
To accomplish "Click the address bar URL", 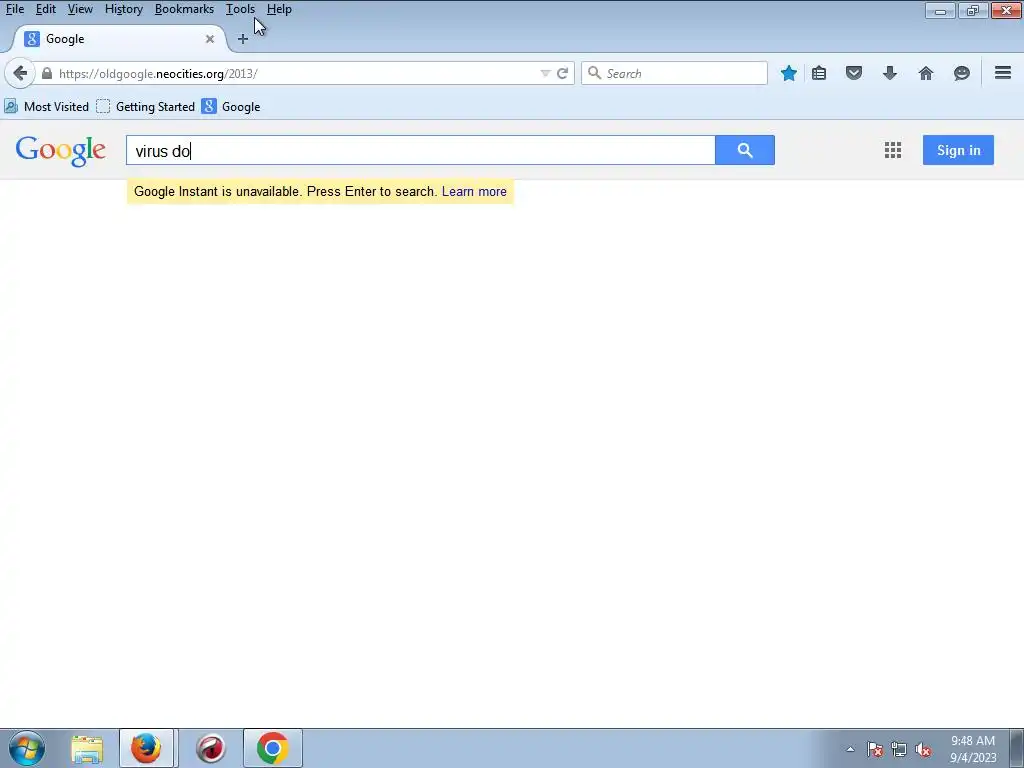I will click(158, 74).
